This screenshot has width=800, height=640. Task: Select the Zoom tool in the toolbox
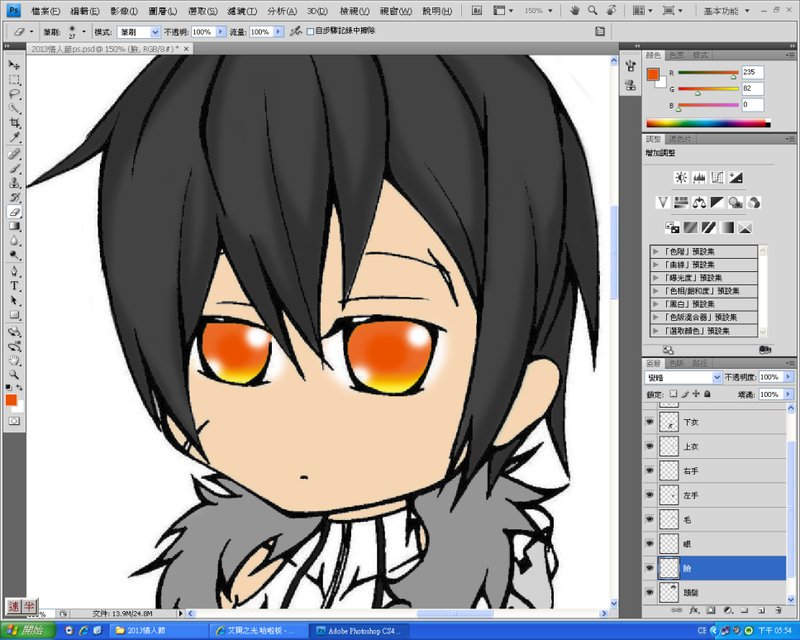pyautogui.click(x=14, y=375)
